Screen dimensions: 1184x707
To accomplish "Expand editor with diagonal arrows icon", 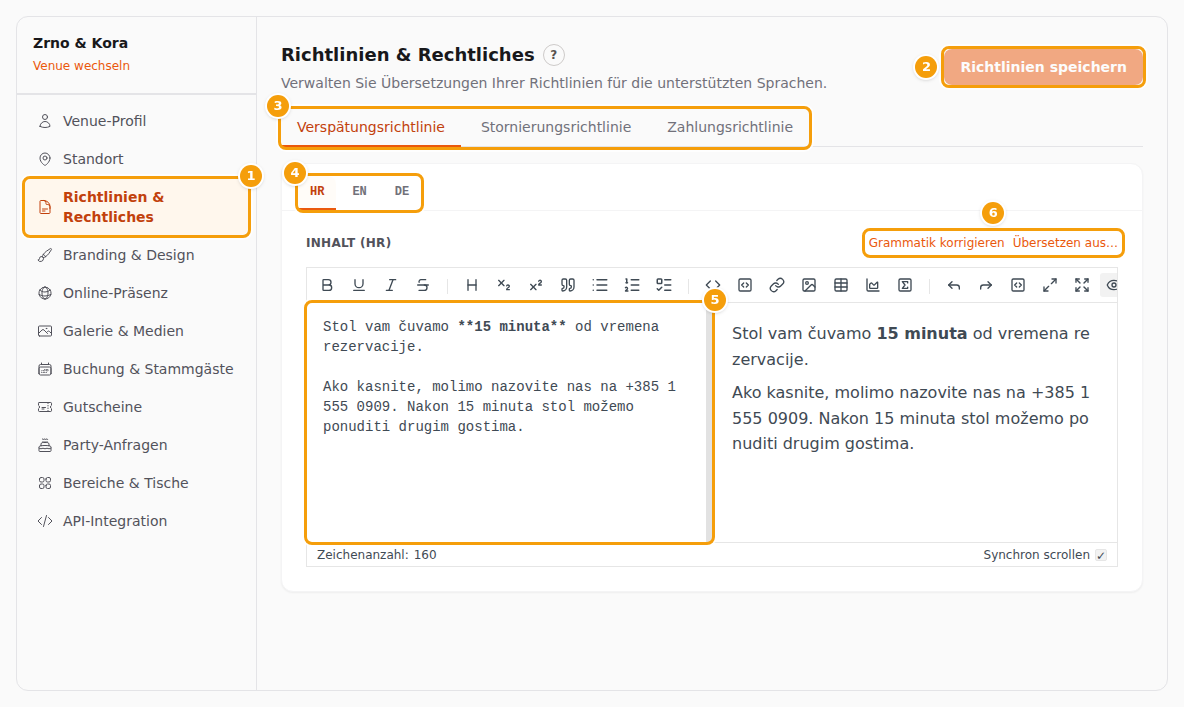I will pyautogui.click(x=1050, y=285).
